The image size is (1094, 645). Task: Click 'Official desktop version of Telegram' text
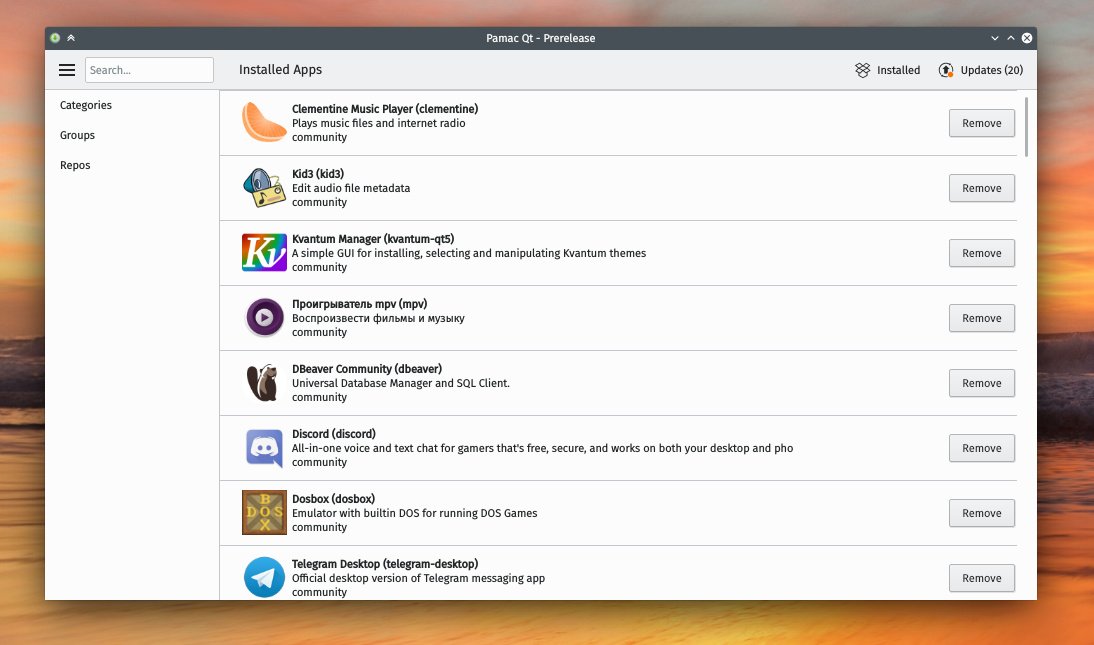[x=419, y=578]
